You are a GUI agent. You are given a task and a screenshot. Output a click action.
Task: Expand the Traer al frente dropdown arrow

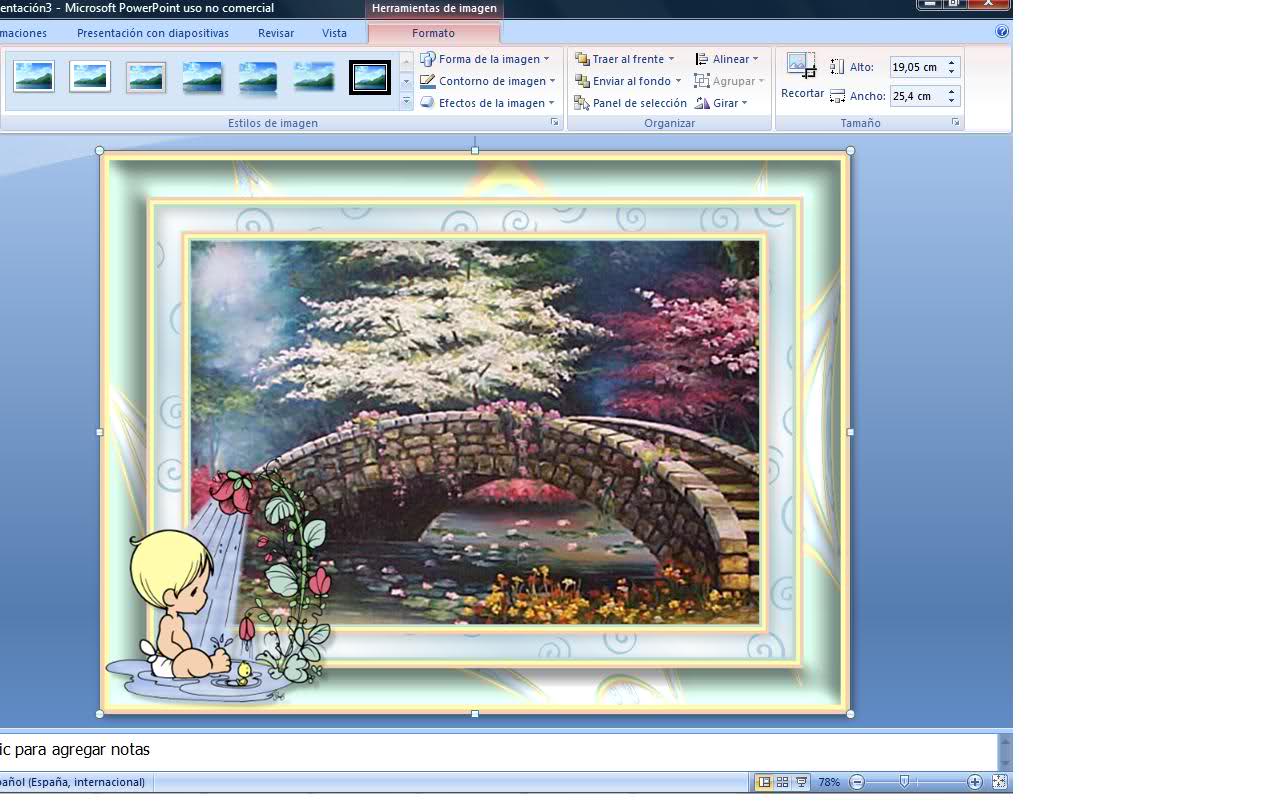pyautogui.click(x=671, y=59)
